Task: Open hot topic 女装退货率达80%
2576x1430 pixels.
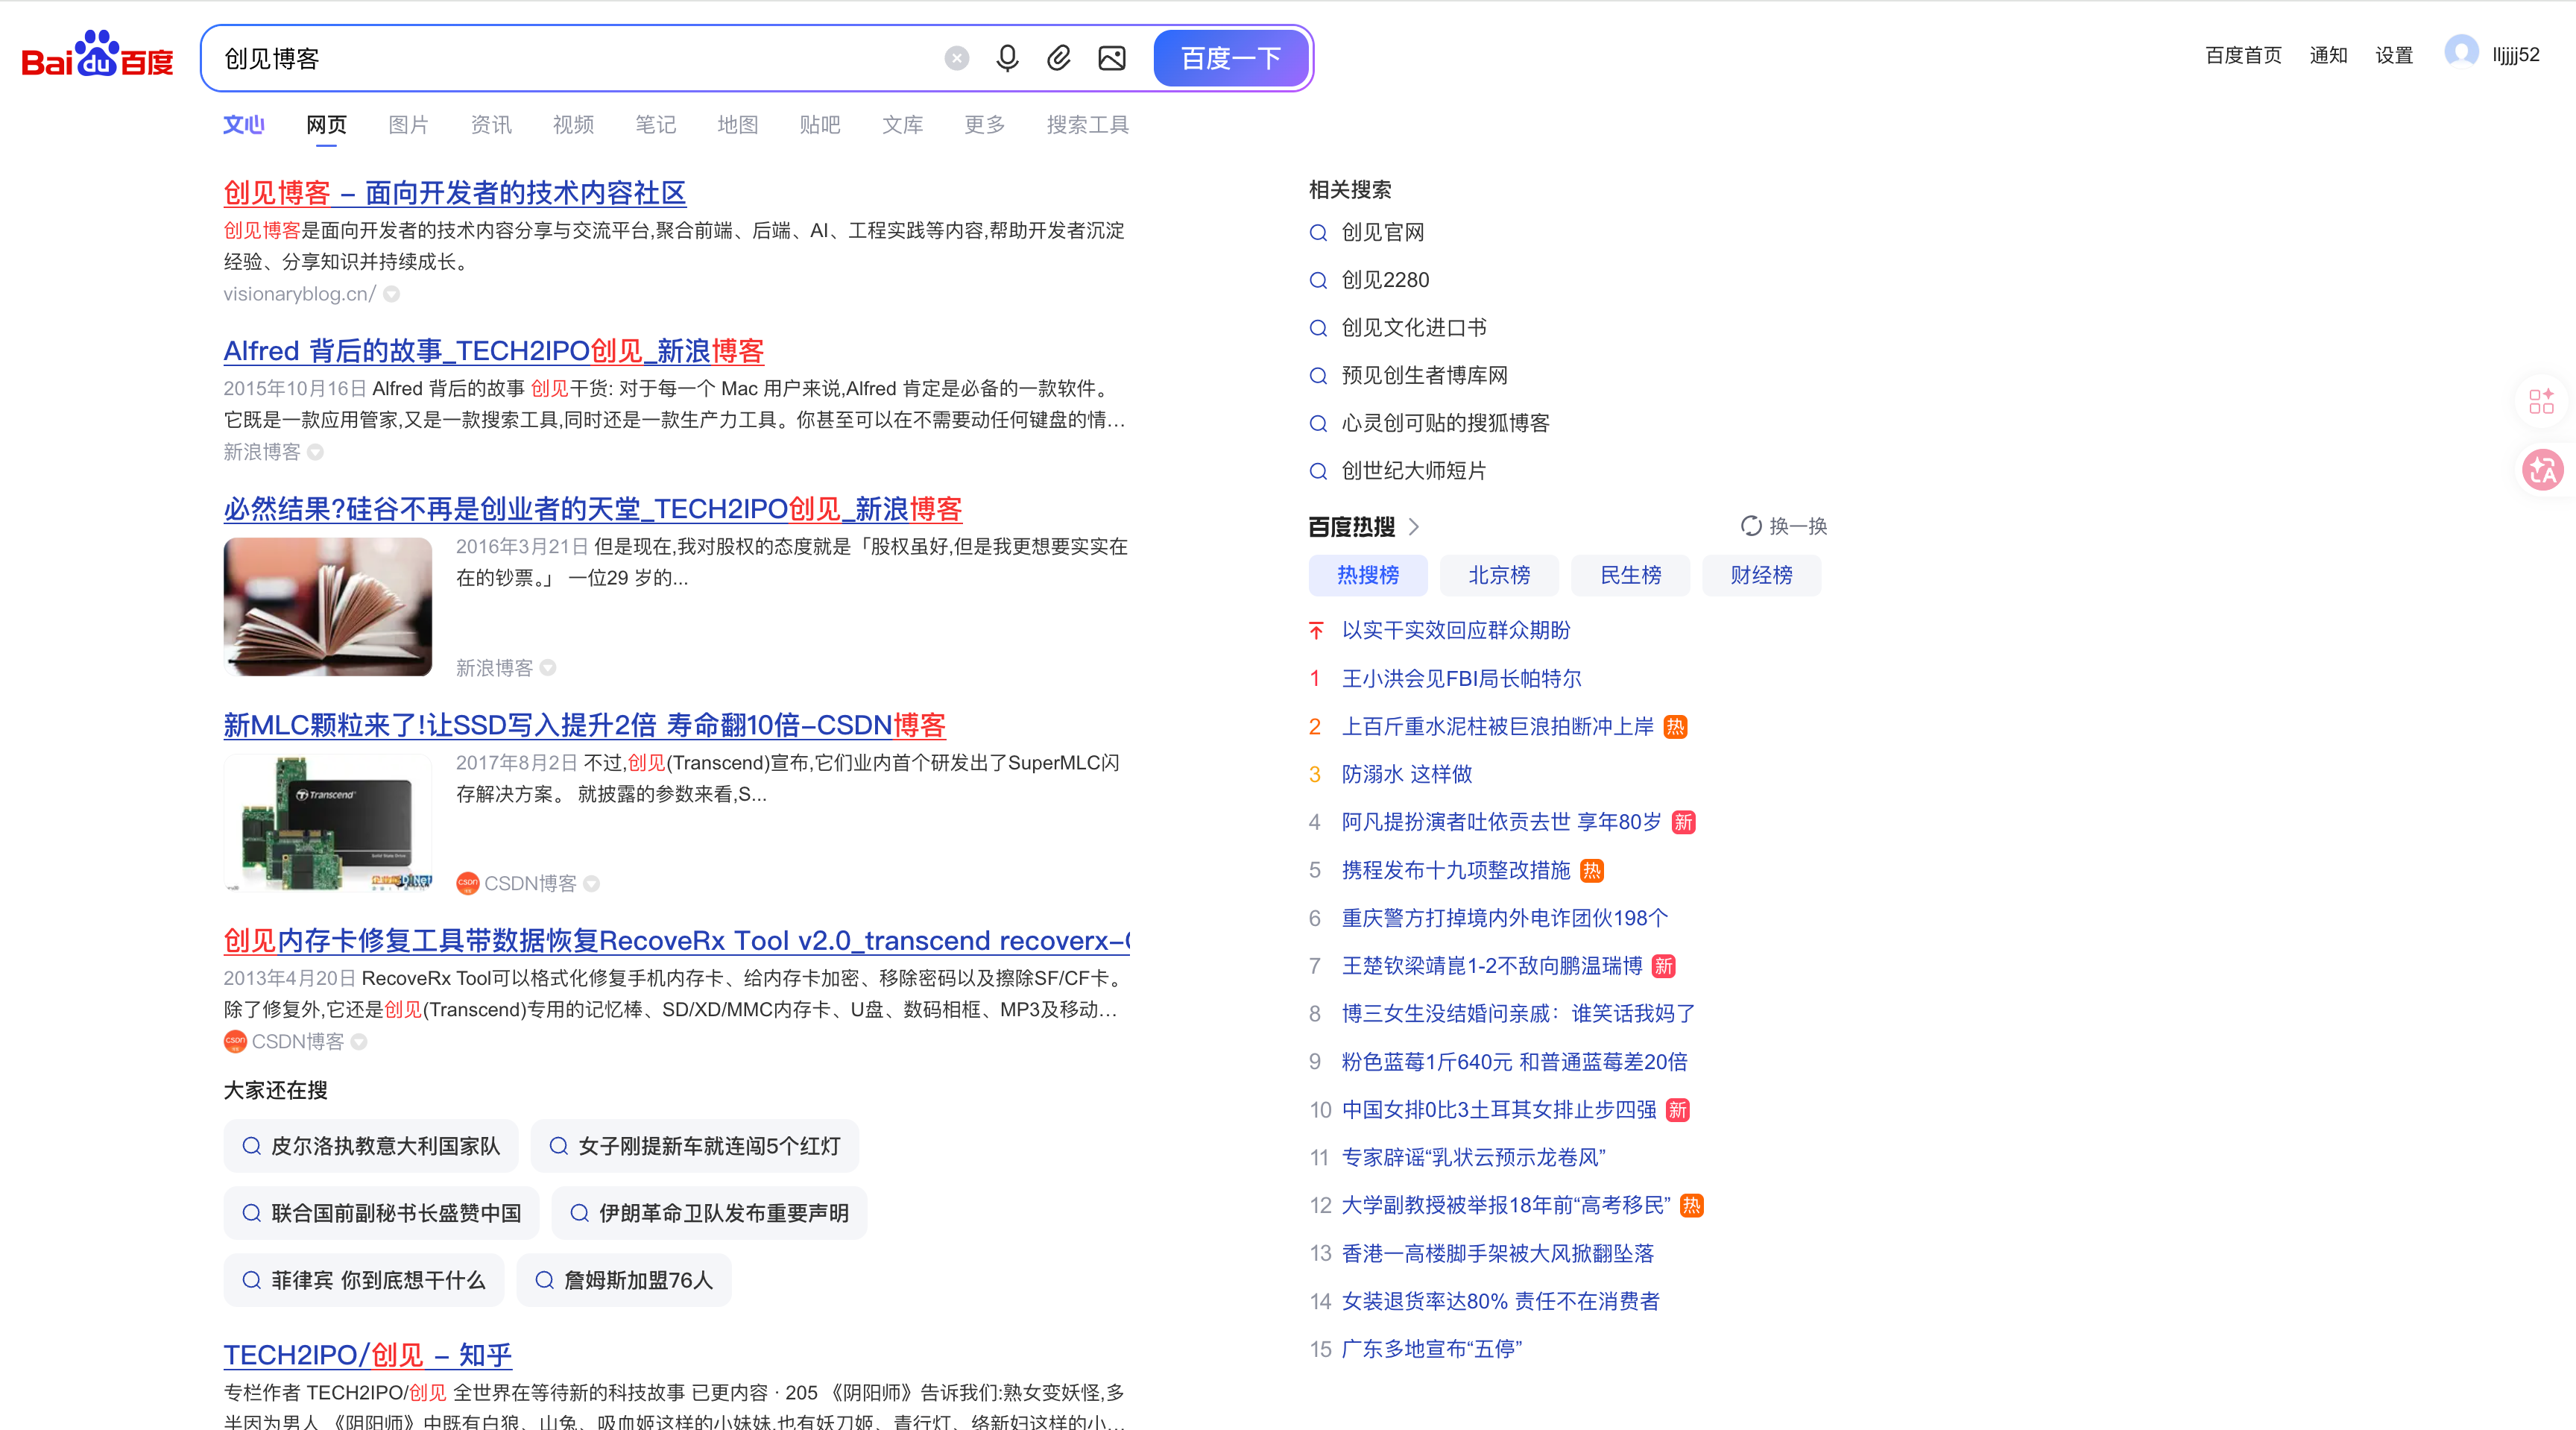Action: (x=1500, y=1301)
